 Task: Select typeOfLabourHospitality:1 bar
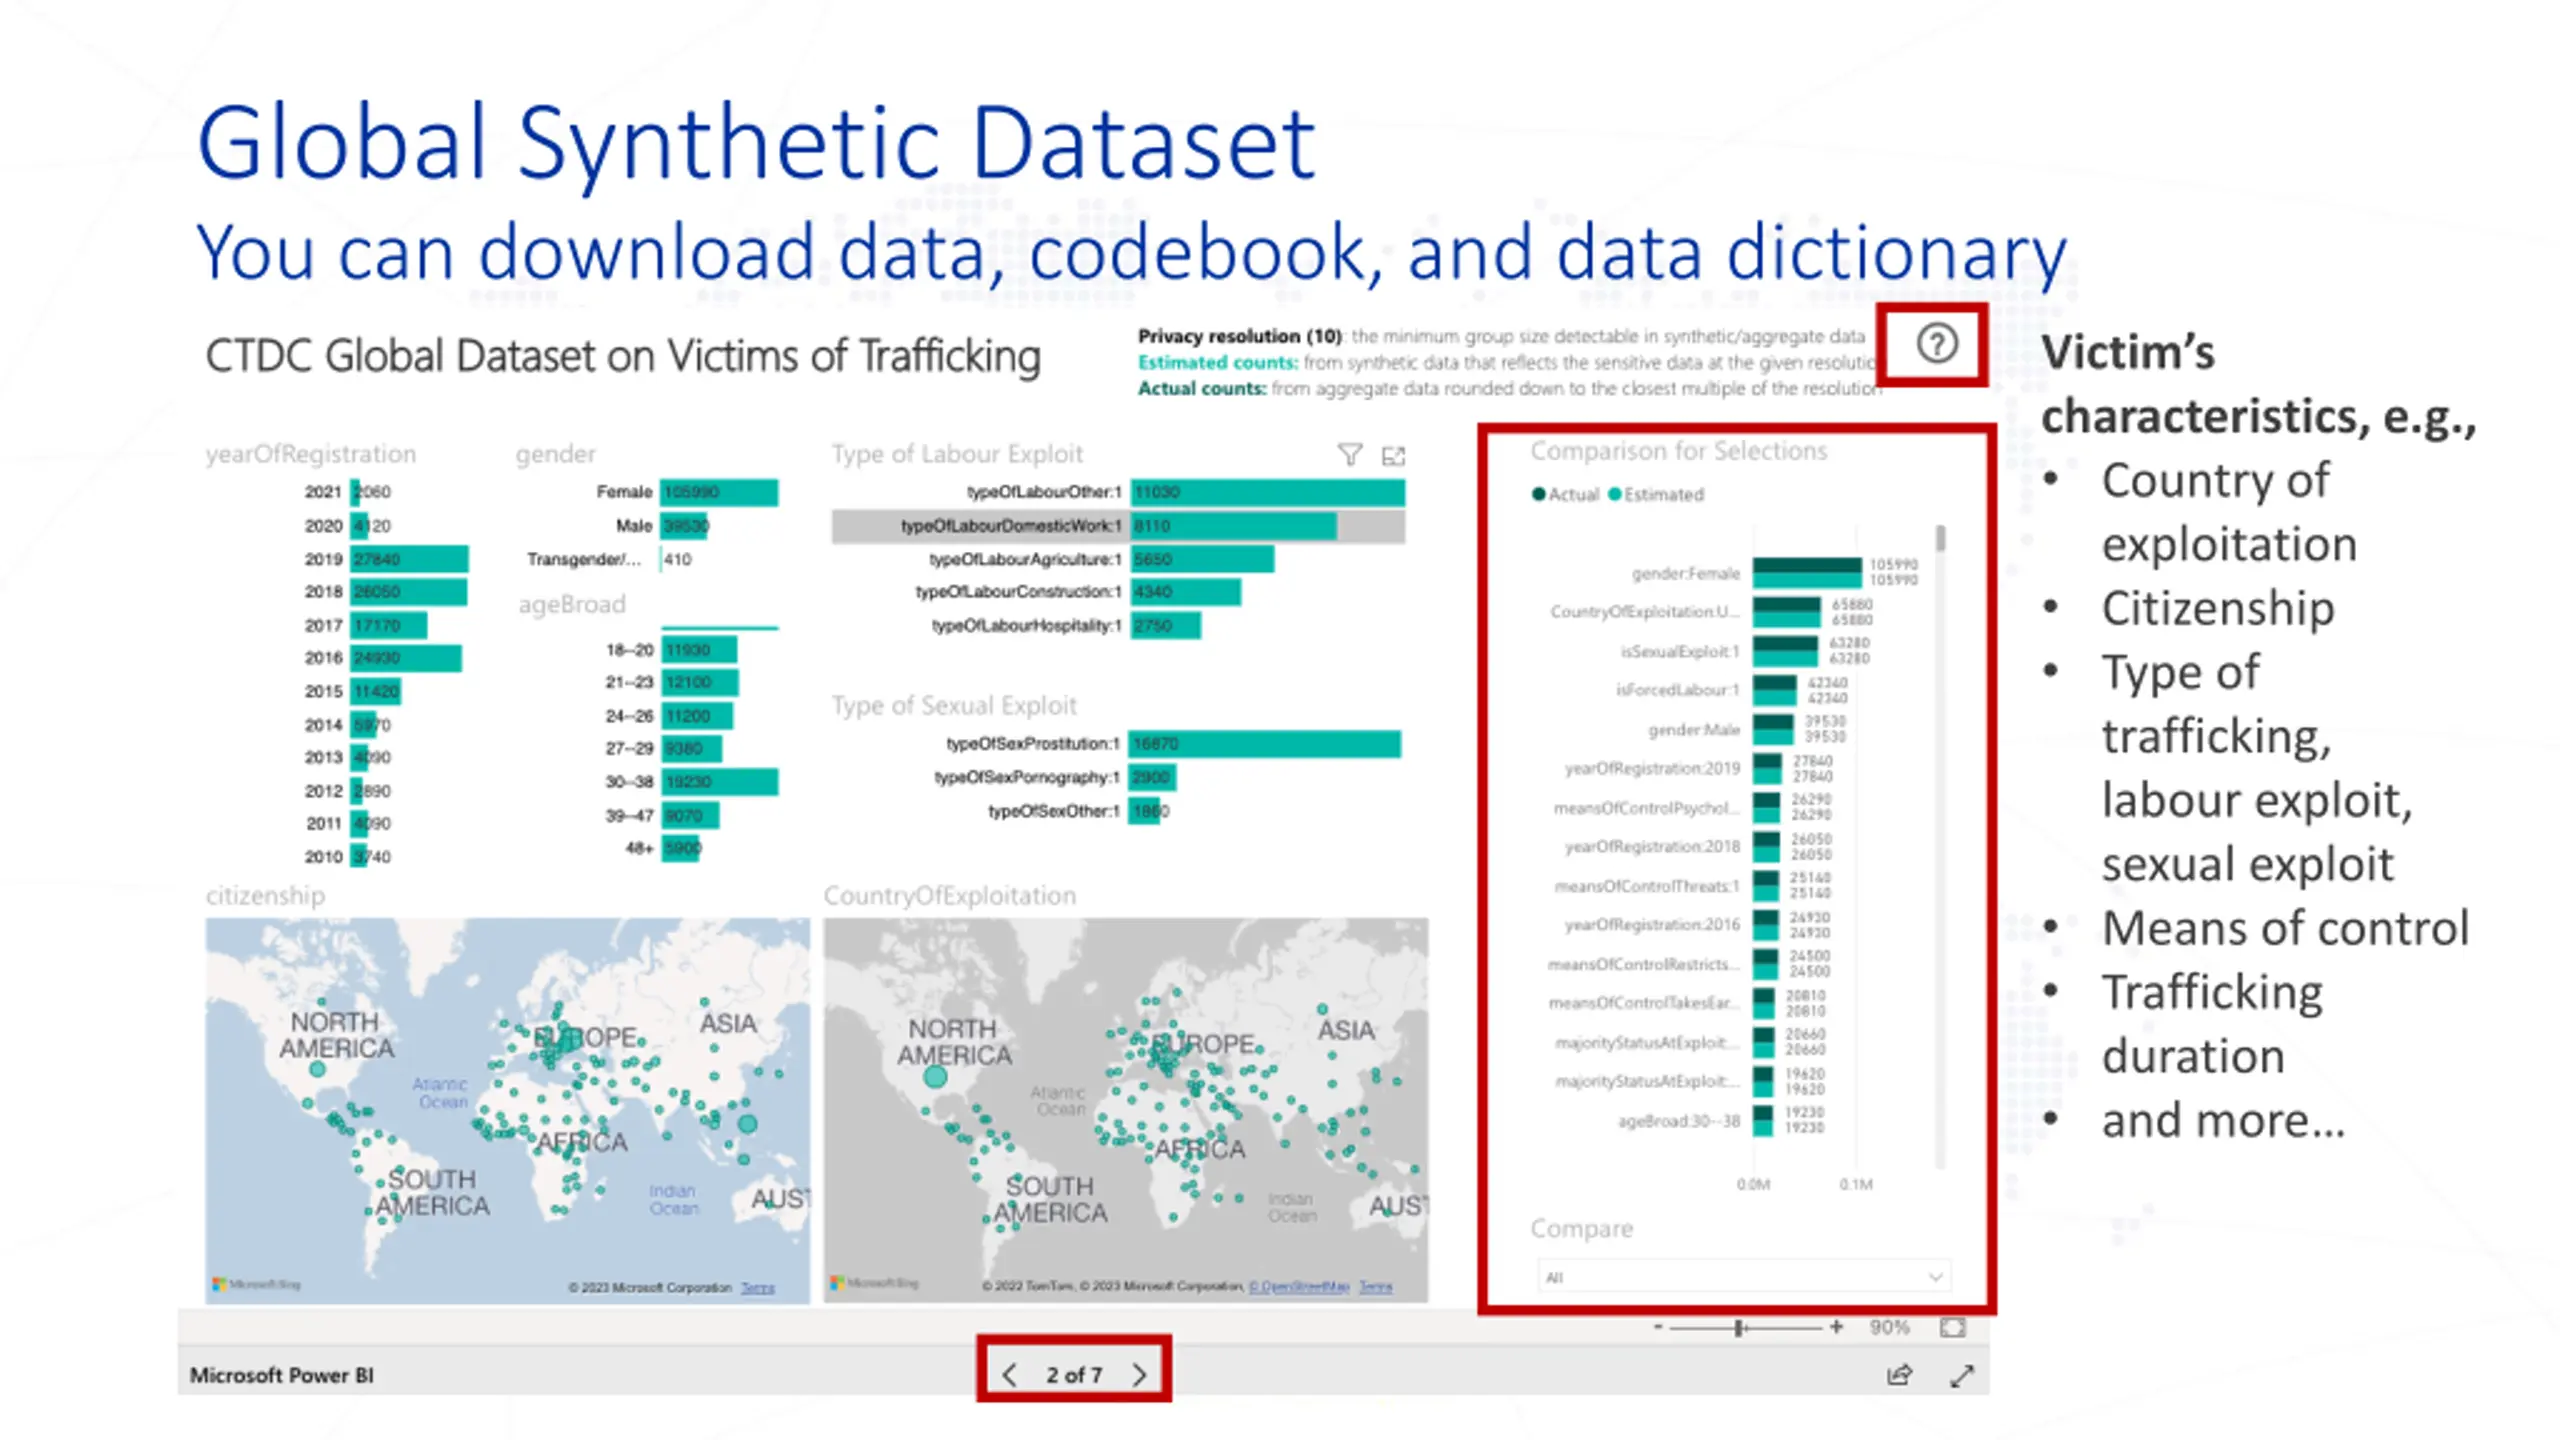[1165, 625]
